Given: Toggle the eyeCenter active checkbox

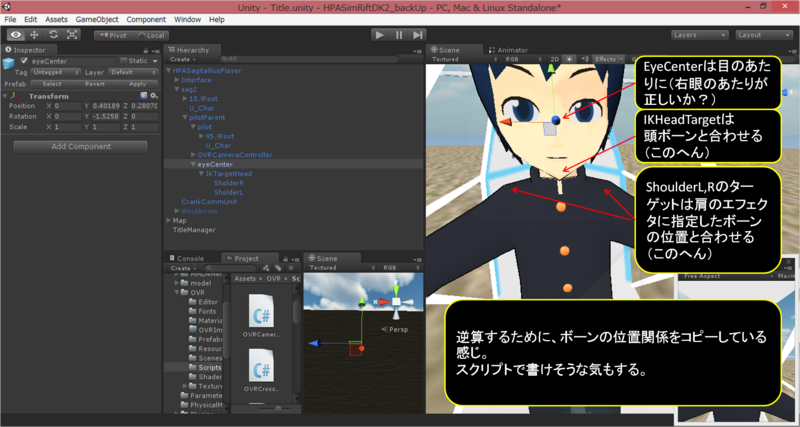Looking at the screenshot, I should click(x=23, y=61).
